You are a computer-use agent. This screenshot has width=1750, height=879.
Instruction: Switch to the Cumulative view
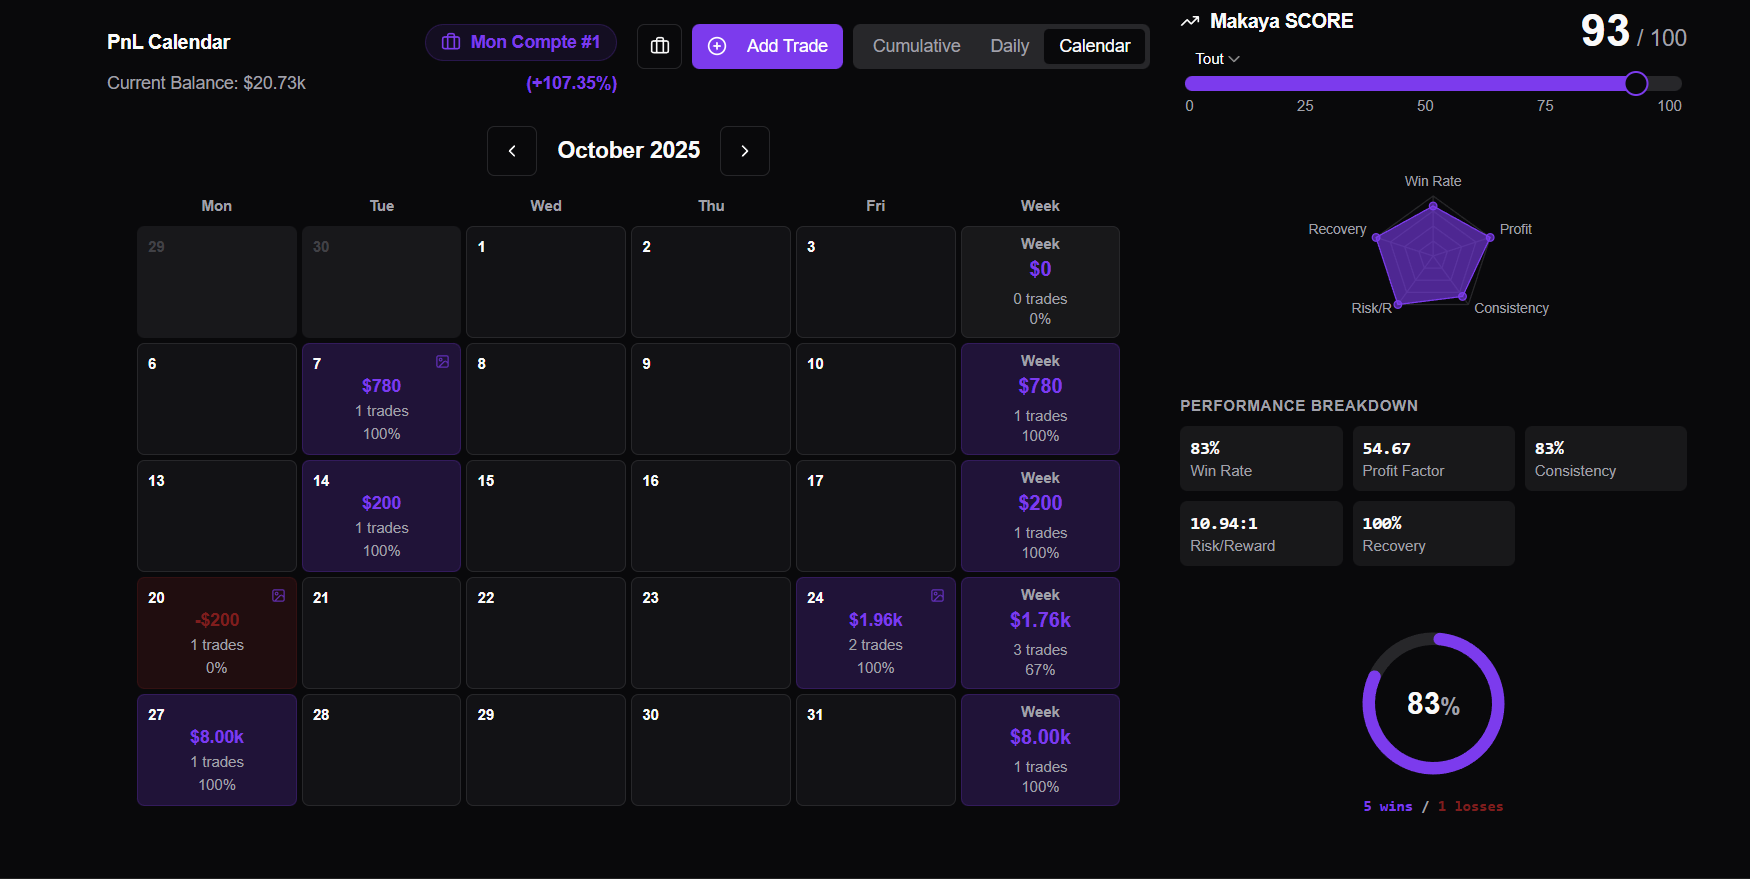pyautogui.click(x=916, y=46)
